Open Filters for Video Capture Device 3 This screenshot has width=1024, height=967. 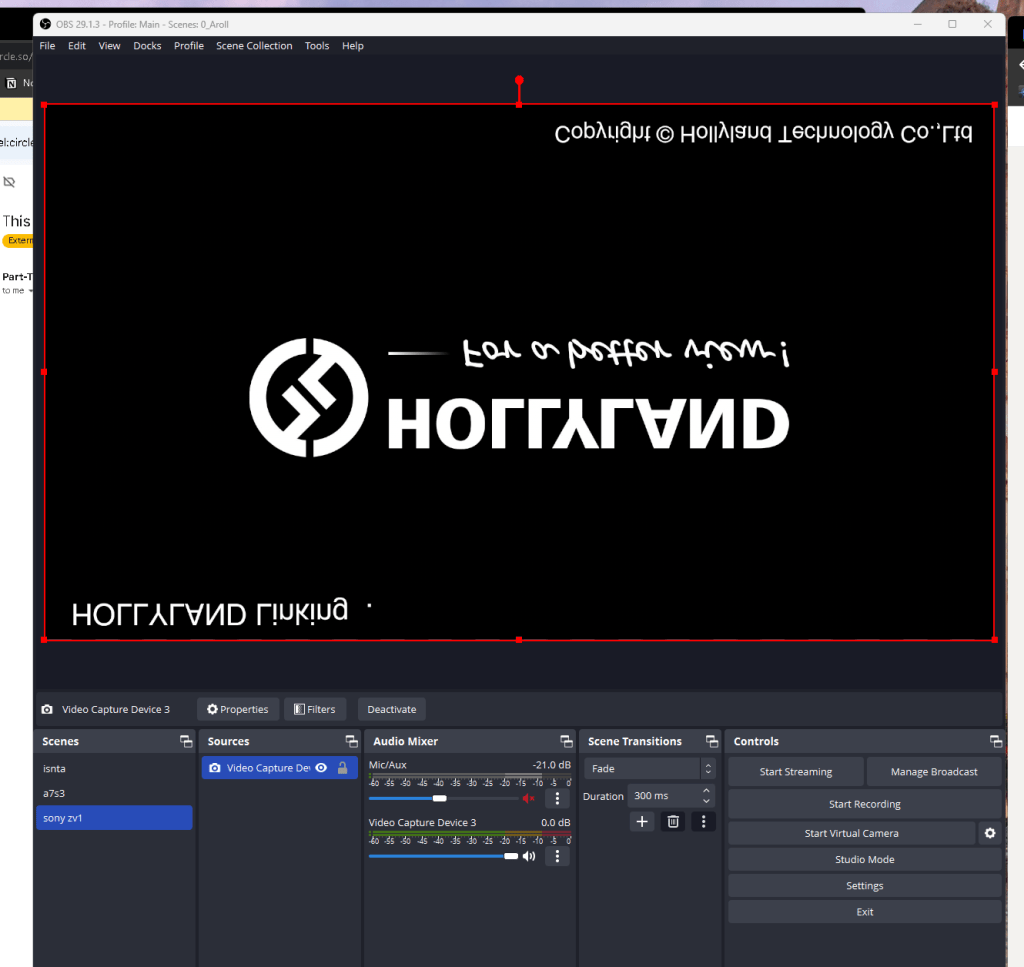click(315, 709)
